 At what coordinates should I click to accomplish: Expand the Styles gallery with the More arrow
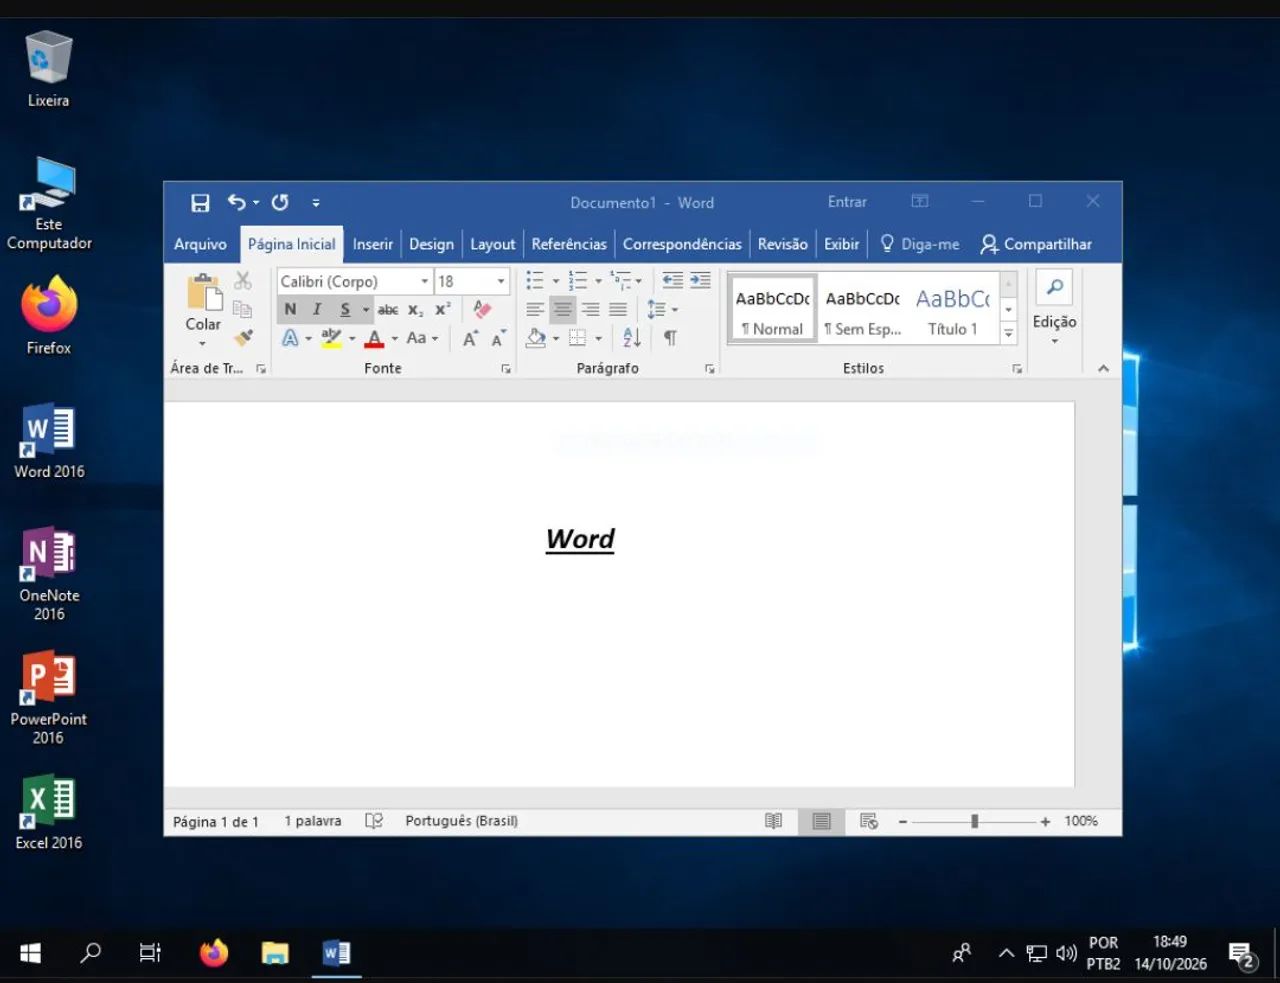tap(1009, 334)
